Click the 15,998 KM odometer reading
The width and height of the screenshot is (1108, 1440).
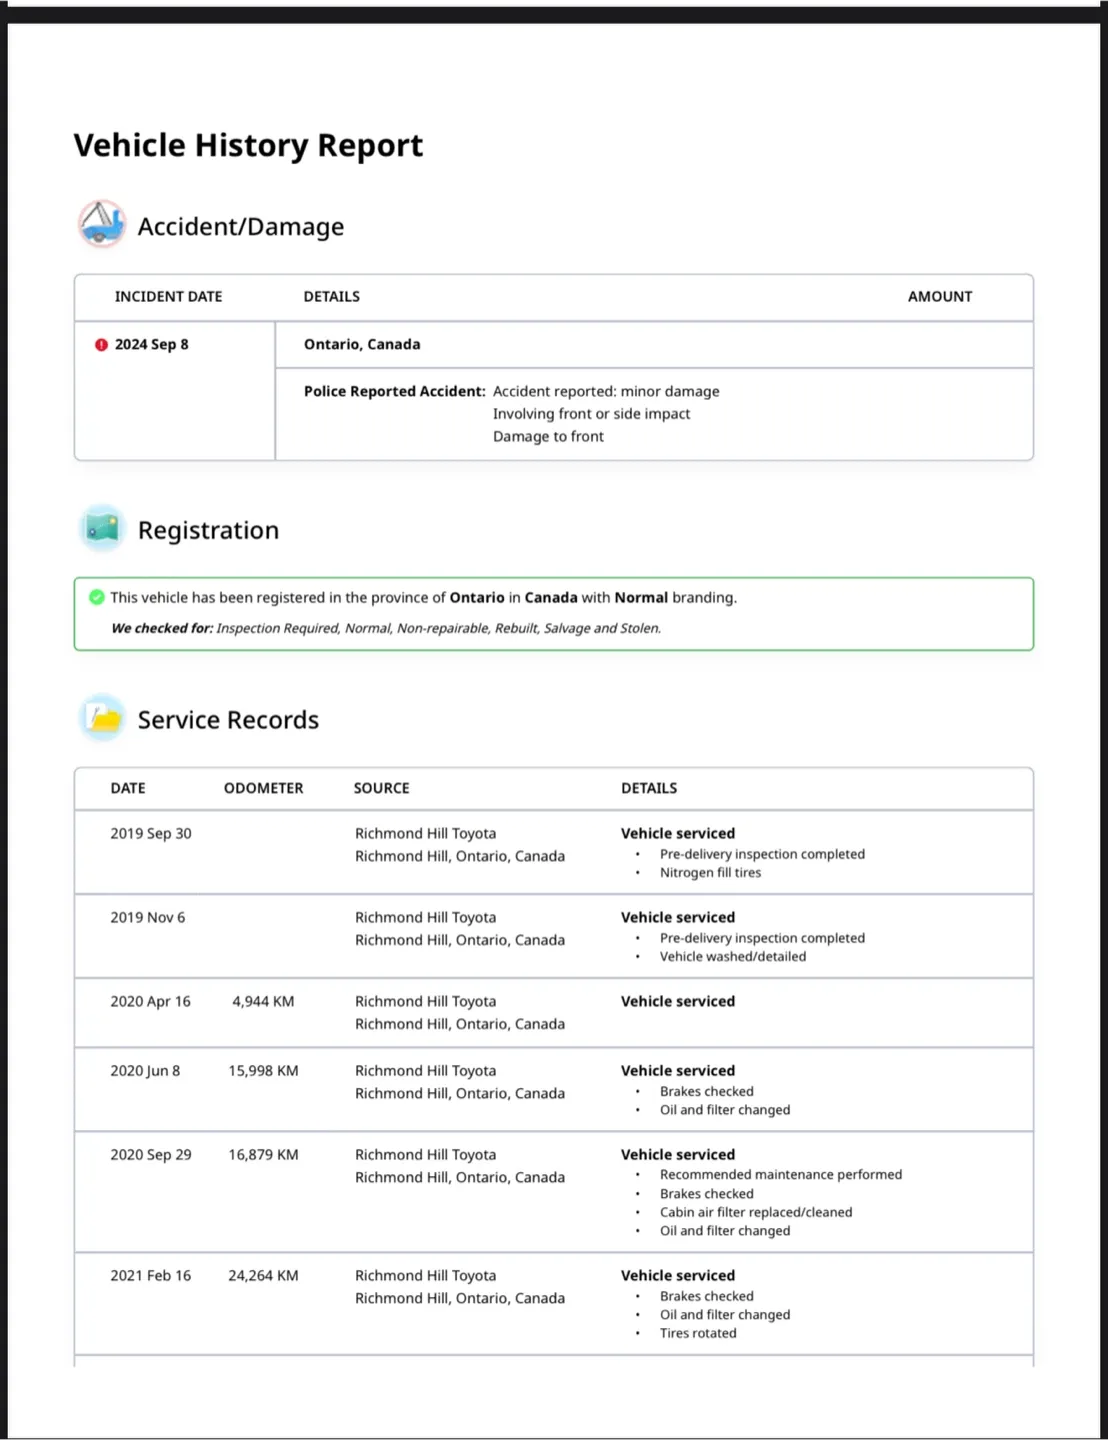pyautogui.click(x=263, y=1071)
